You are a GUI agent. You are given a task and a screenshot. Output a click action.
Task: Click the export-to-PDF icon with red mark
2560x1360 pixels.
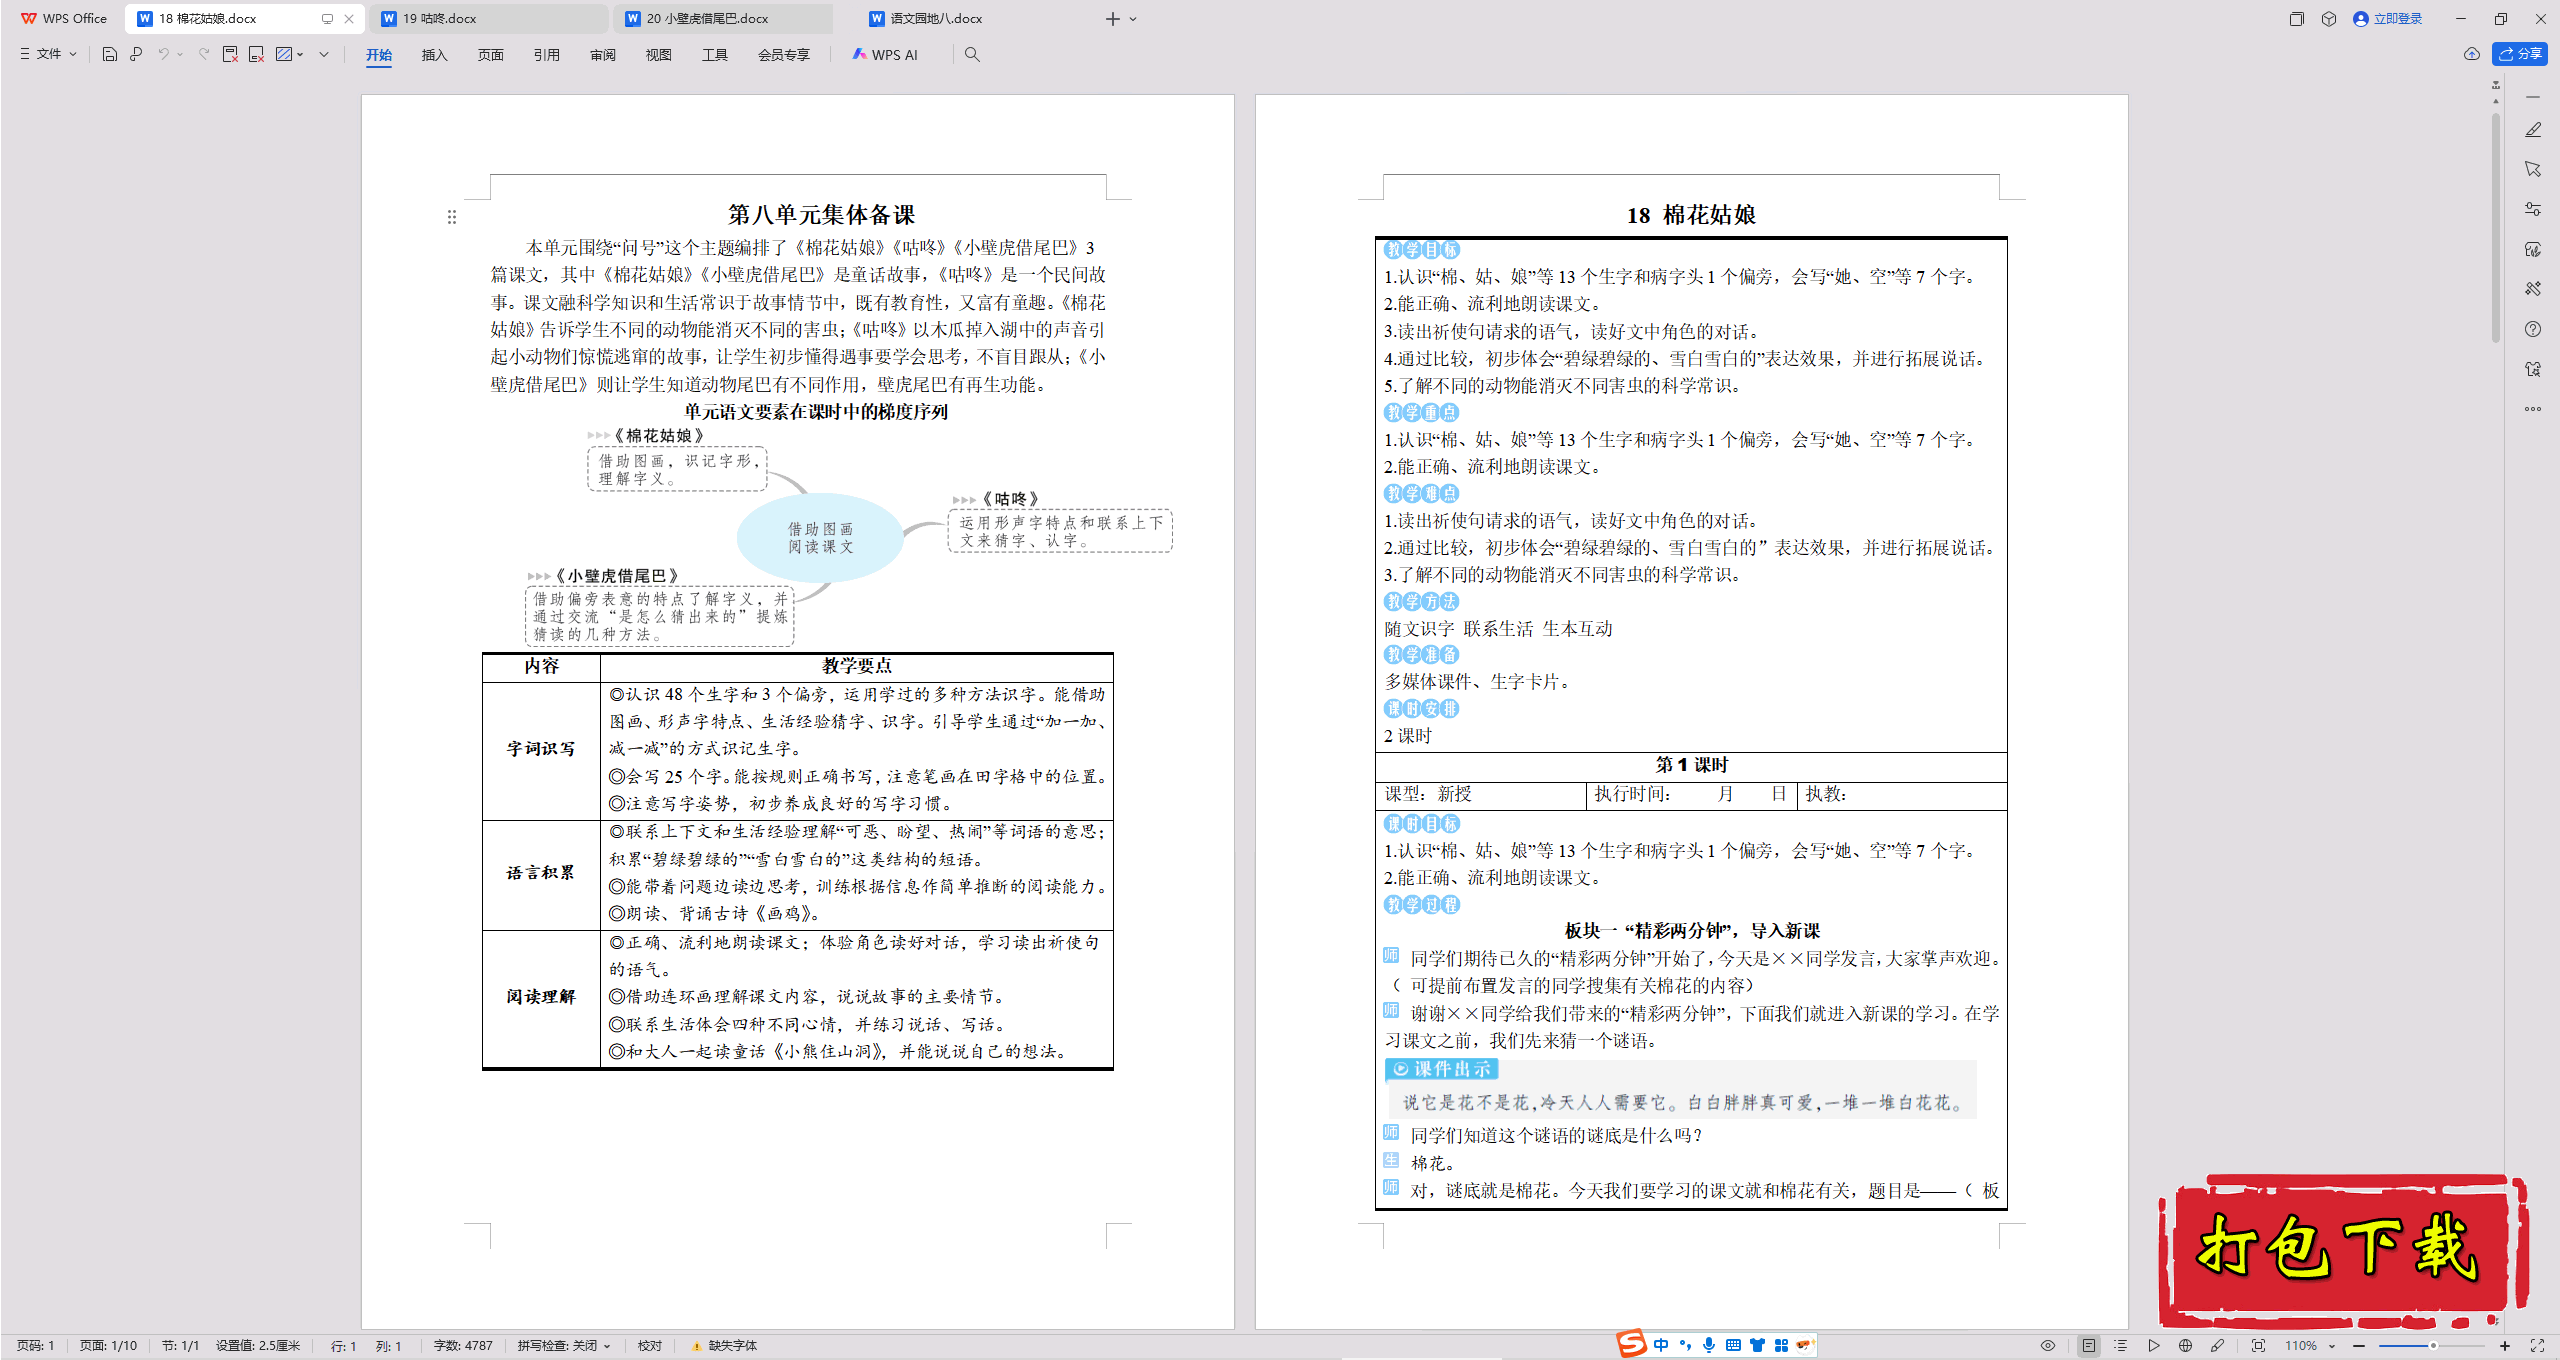point(230,54)
